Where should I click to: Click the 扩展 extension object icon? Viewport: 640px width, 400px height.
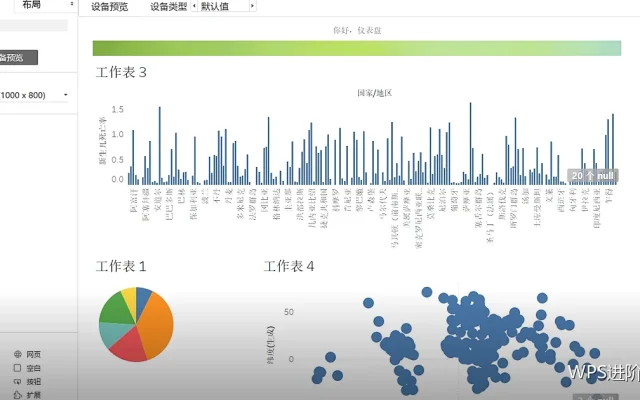pos(18,395)
